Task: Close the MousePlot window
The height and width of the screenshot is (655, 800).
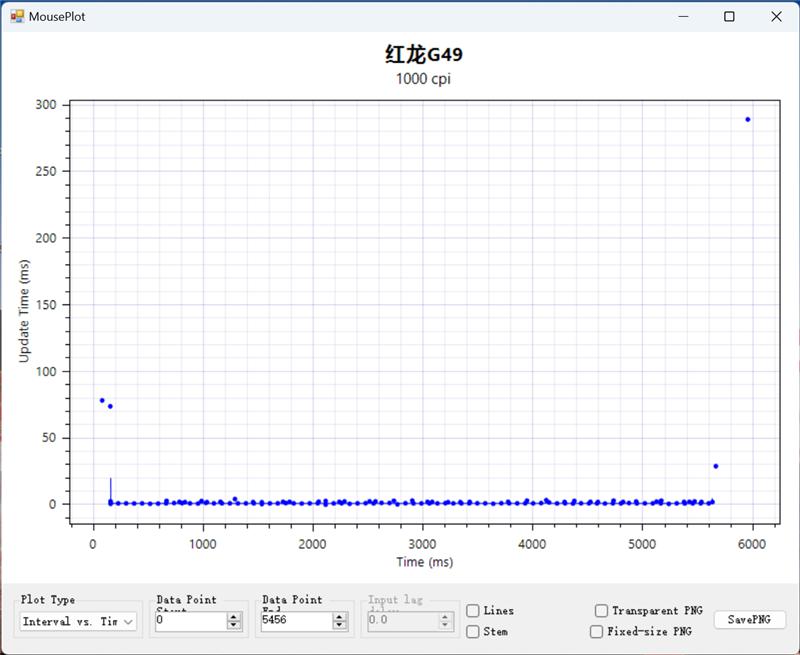Action: click(776, 16)
